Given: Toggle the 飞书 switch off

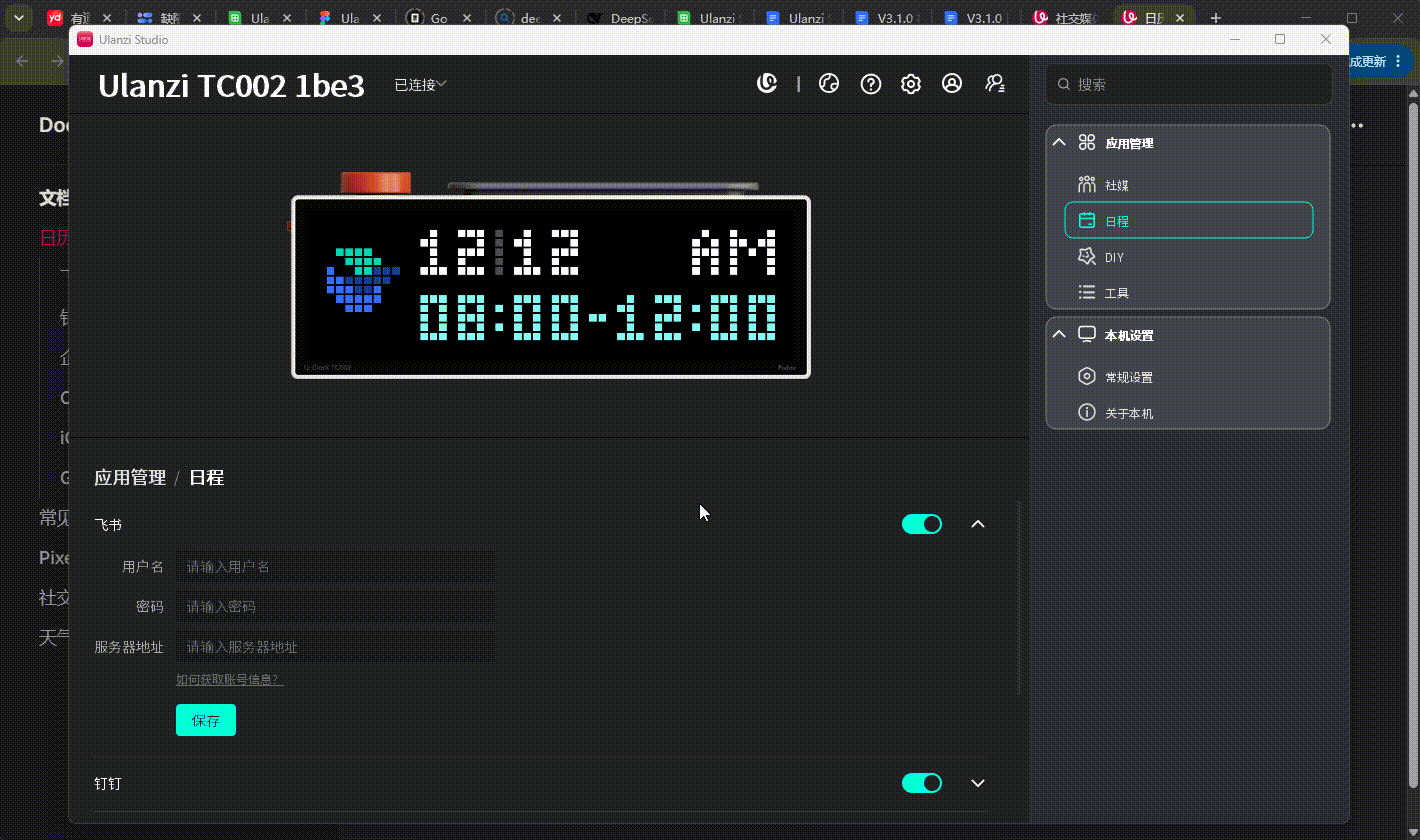Looking at the screenshot, I should coord(922,524).
